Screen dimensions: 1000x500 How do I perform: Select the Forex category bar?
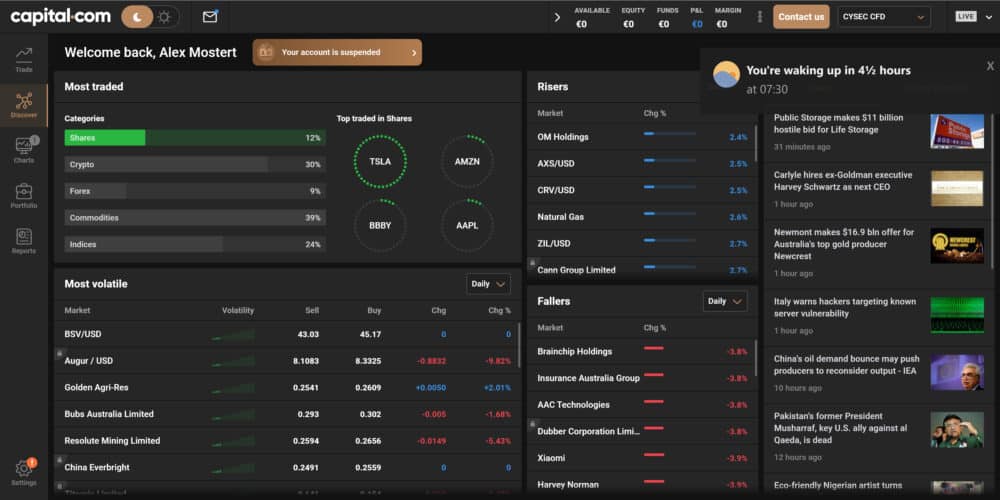click(x=195, y=191)
